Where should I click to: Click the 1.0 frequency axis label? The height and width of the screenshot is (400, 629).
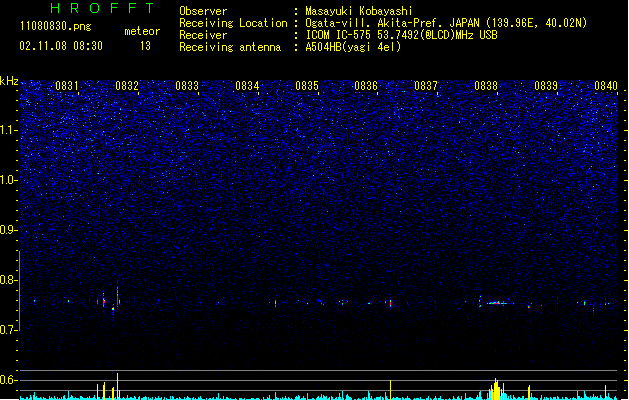[x=9, y=180]
